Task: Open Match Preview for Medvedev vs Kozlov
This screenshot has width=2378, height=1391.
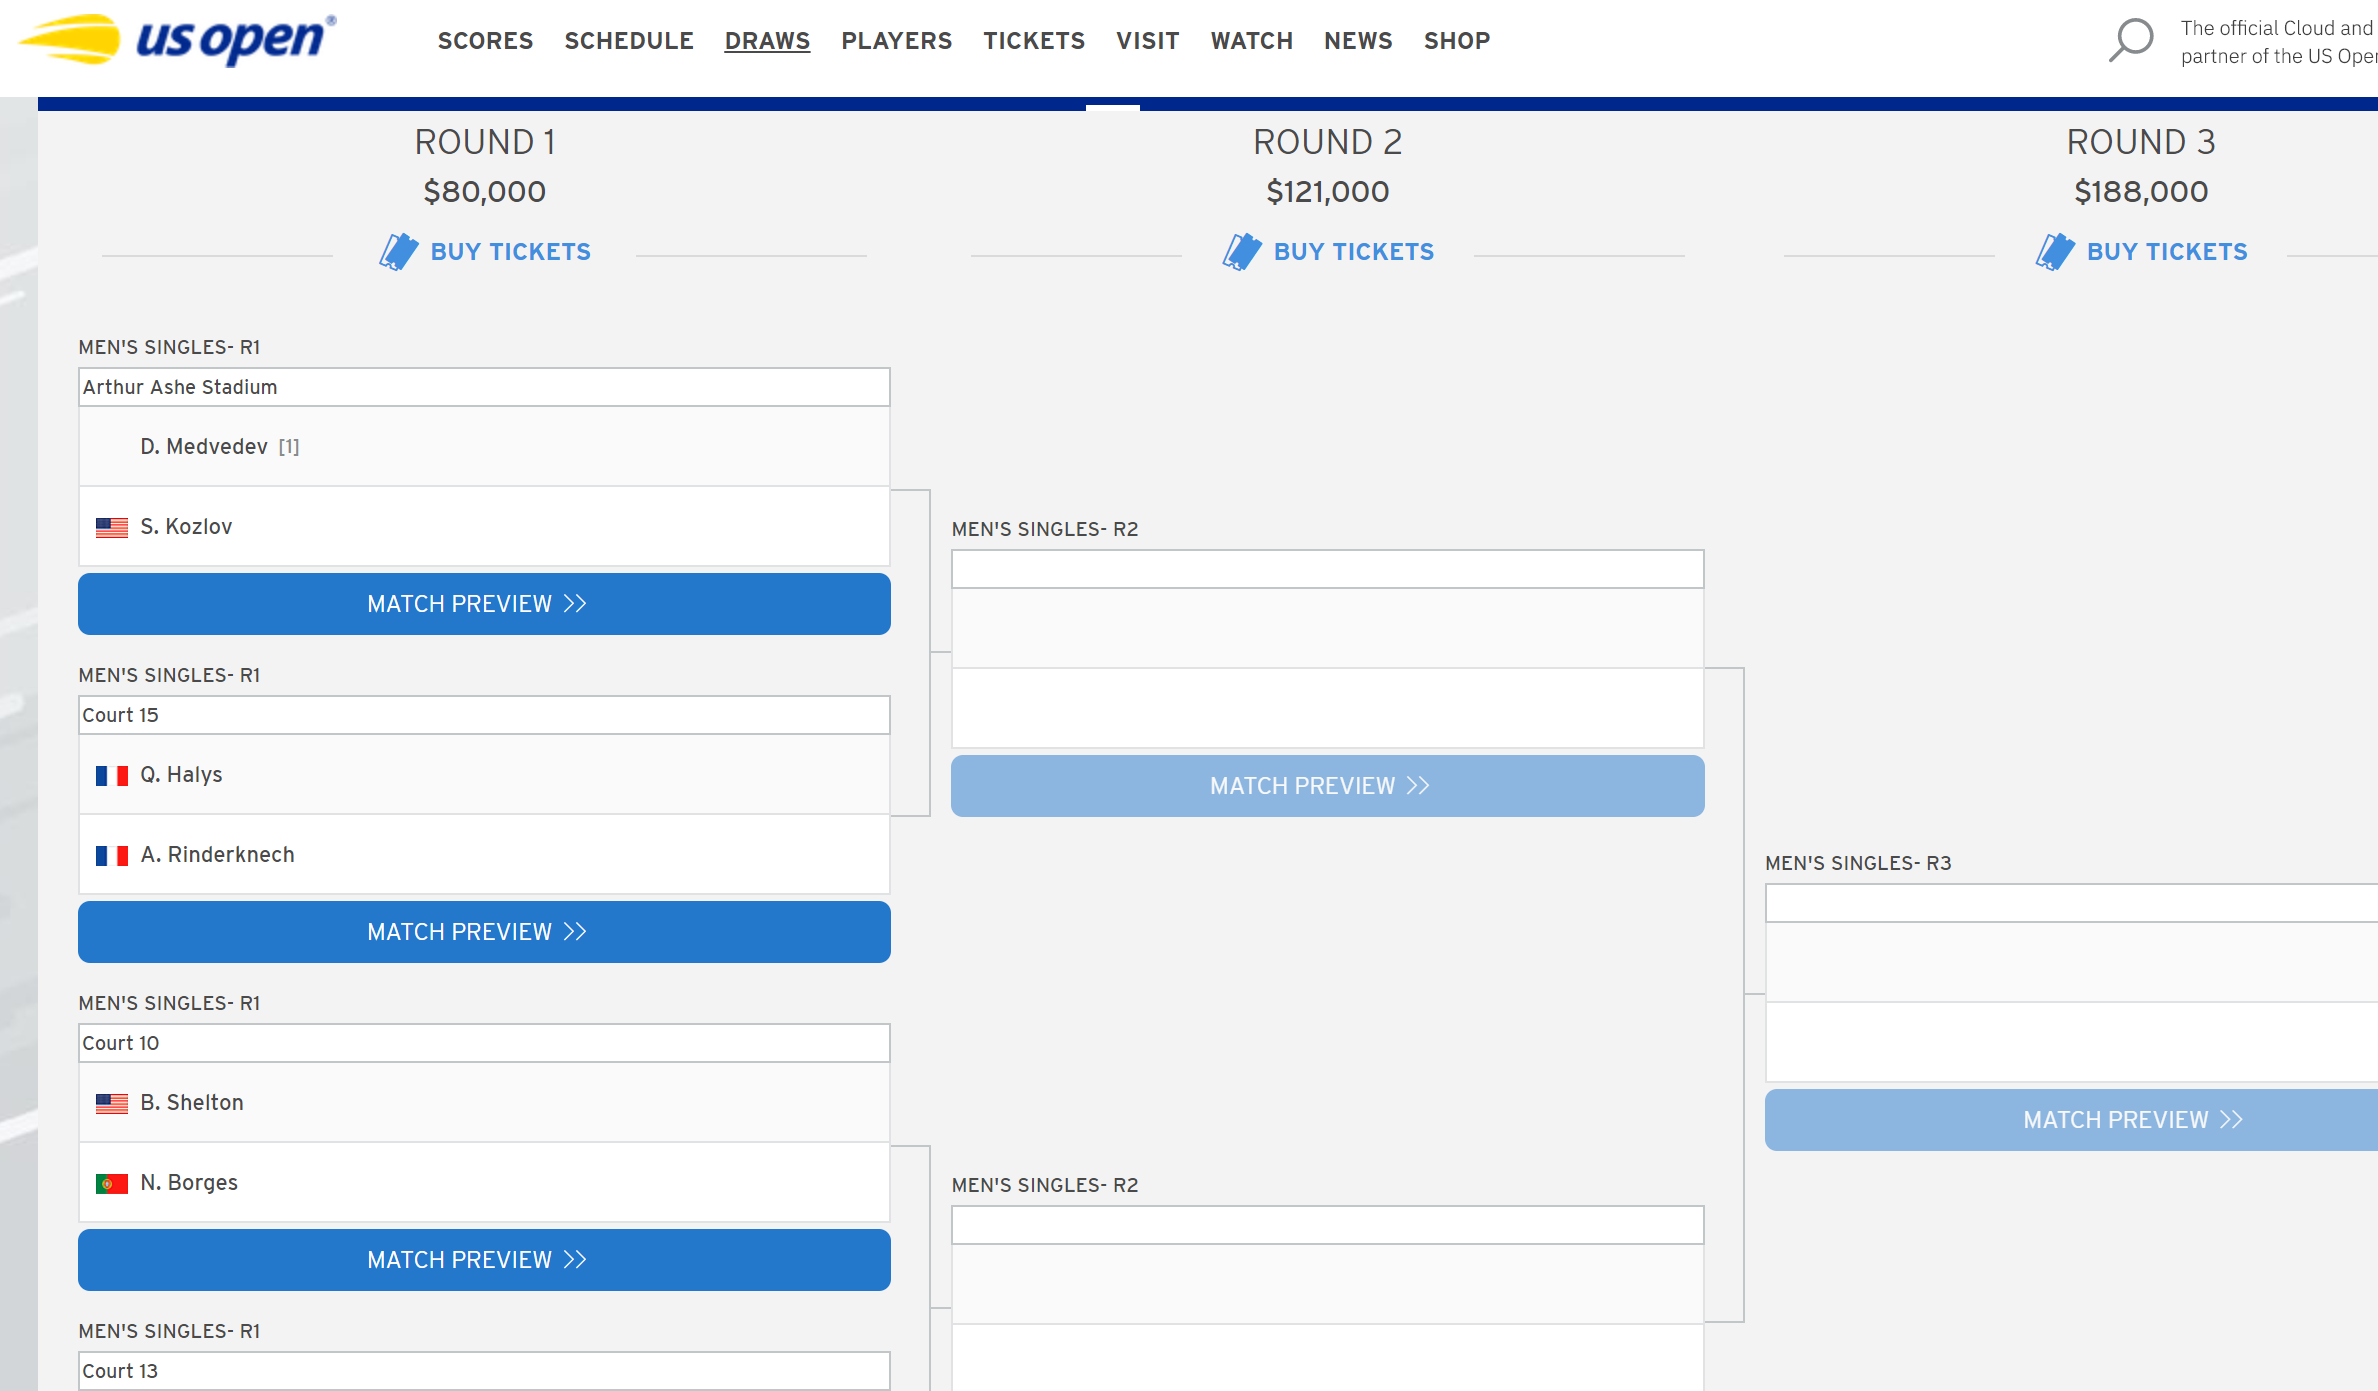Action: click(x=484, y=604)
